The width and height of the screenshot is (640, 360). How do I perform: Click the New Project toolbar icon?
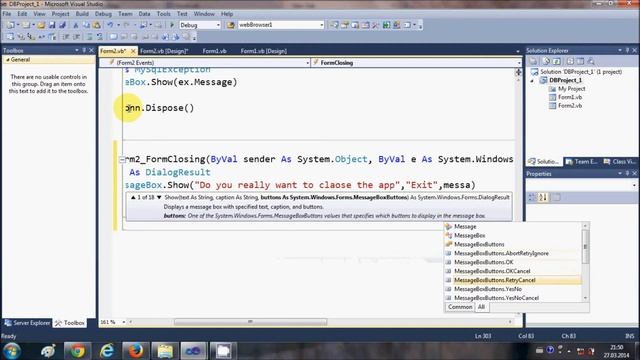pos(10,25)
